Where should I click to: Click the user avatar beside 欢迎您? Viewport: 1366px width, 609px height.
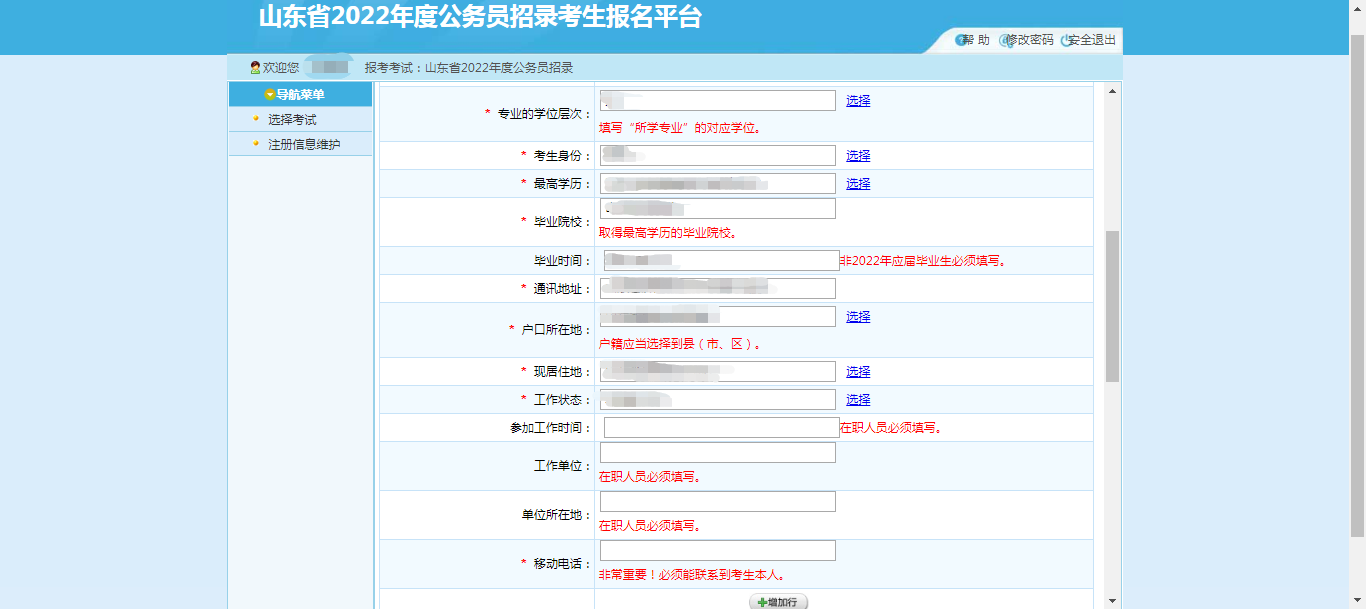pyautogui.click(x=253, y=68)
